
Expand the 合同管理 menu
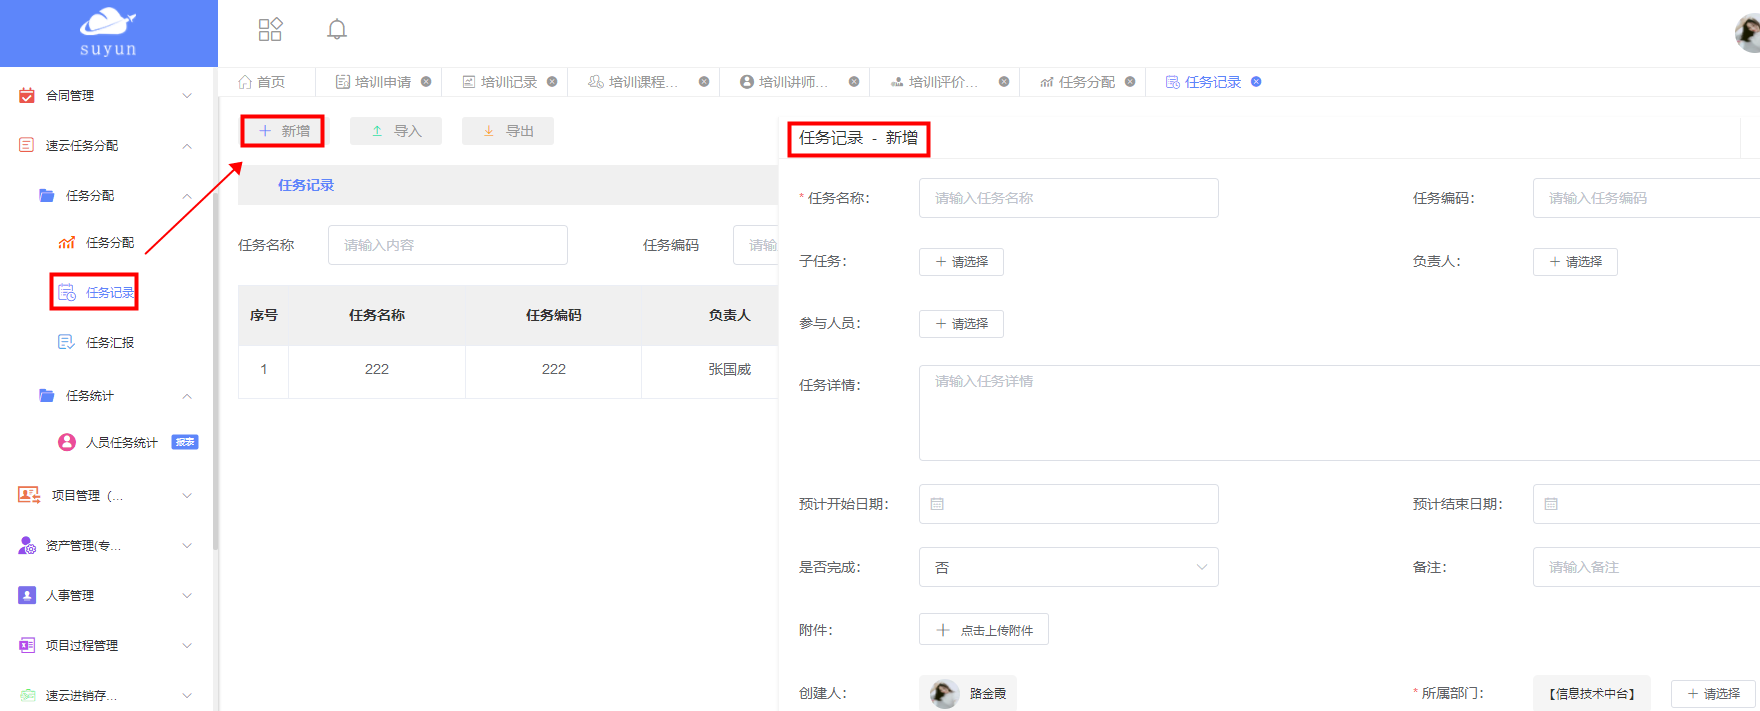point(107,95)
